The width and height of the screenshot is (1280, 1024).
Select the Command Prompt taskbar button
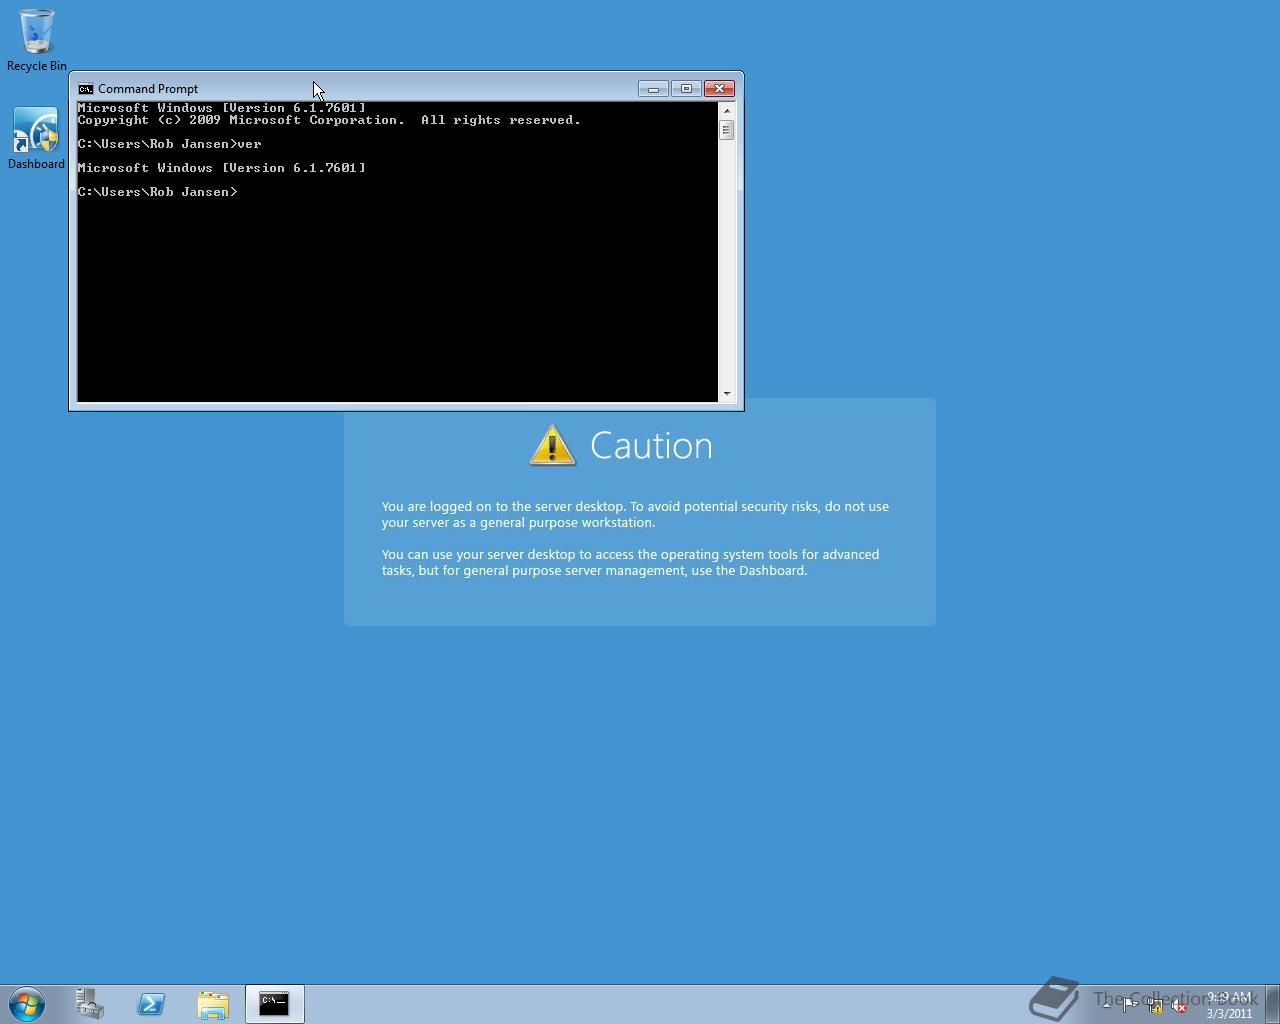click(x=274, y=1004)
